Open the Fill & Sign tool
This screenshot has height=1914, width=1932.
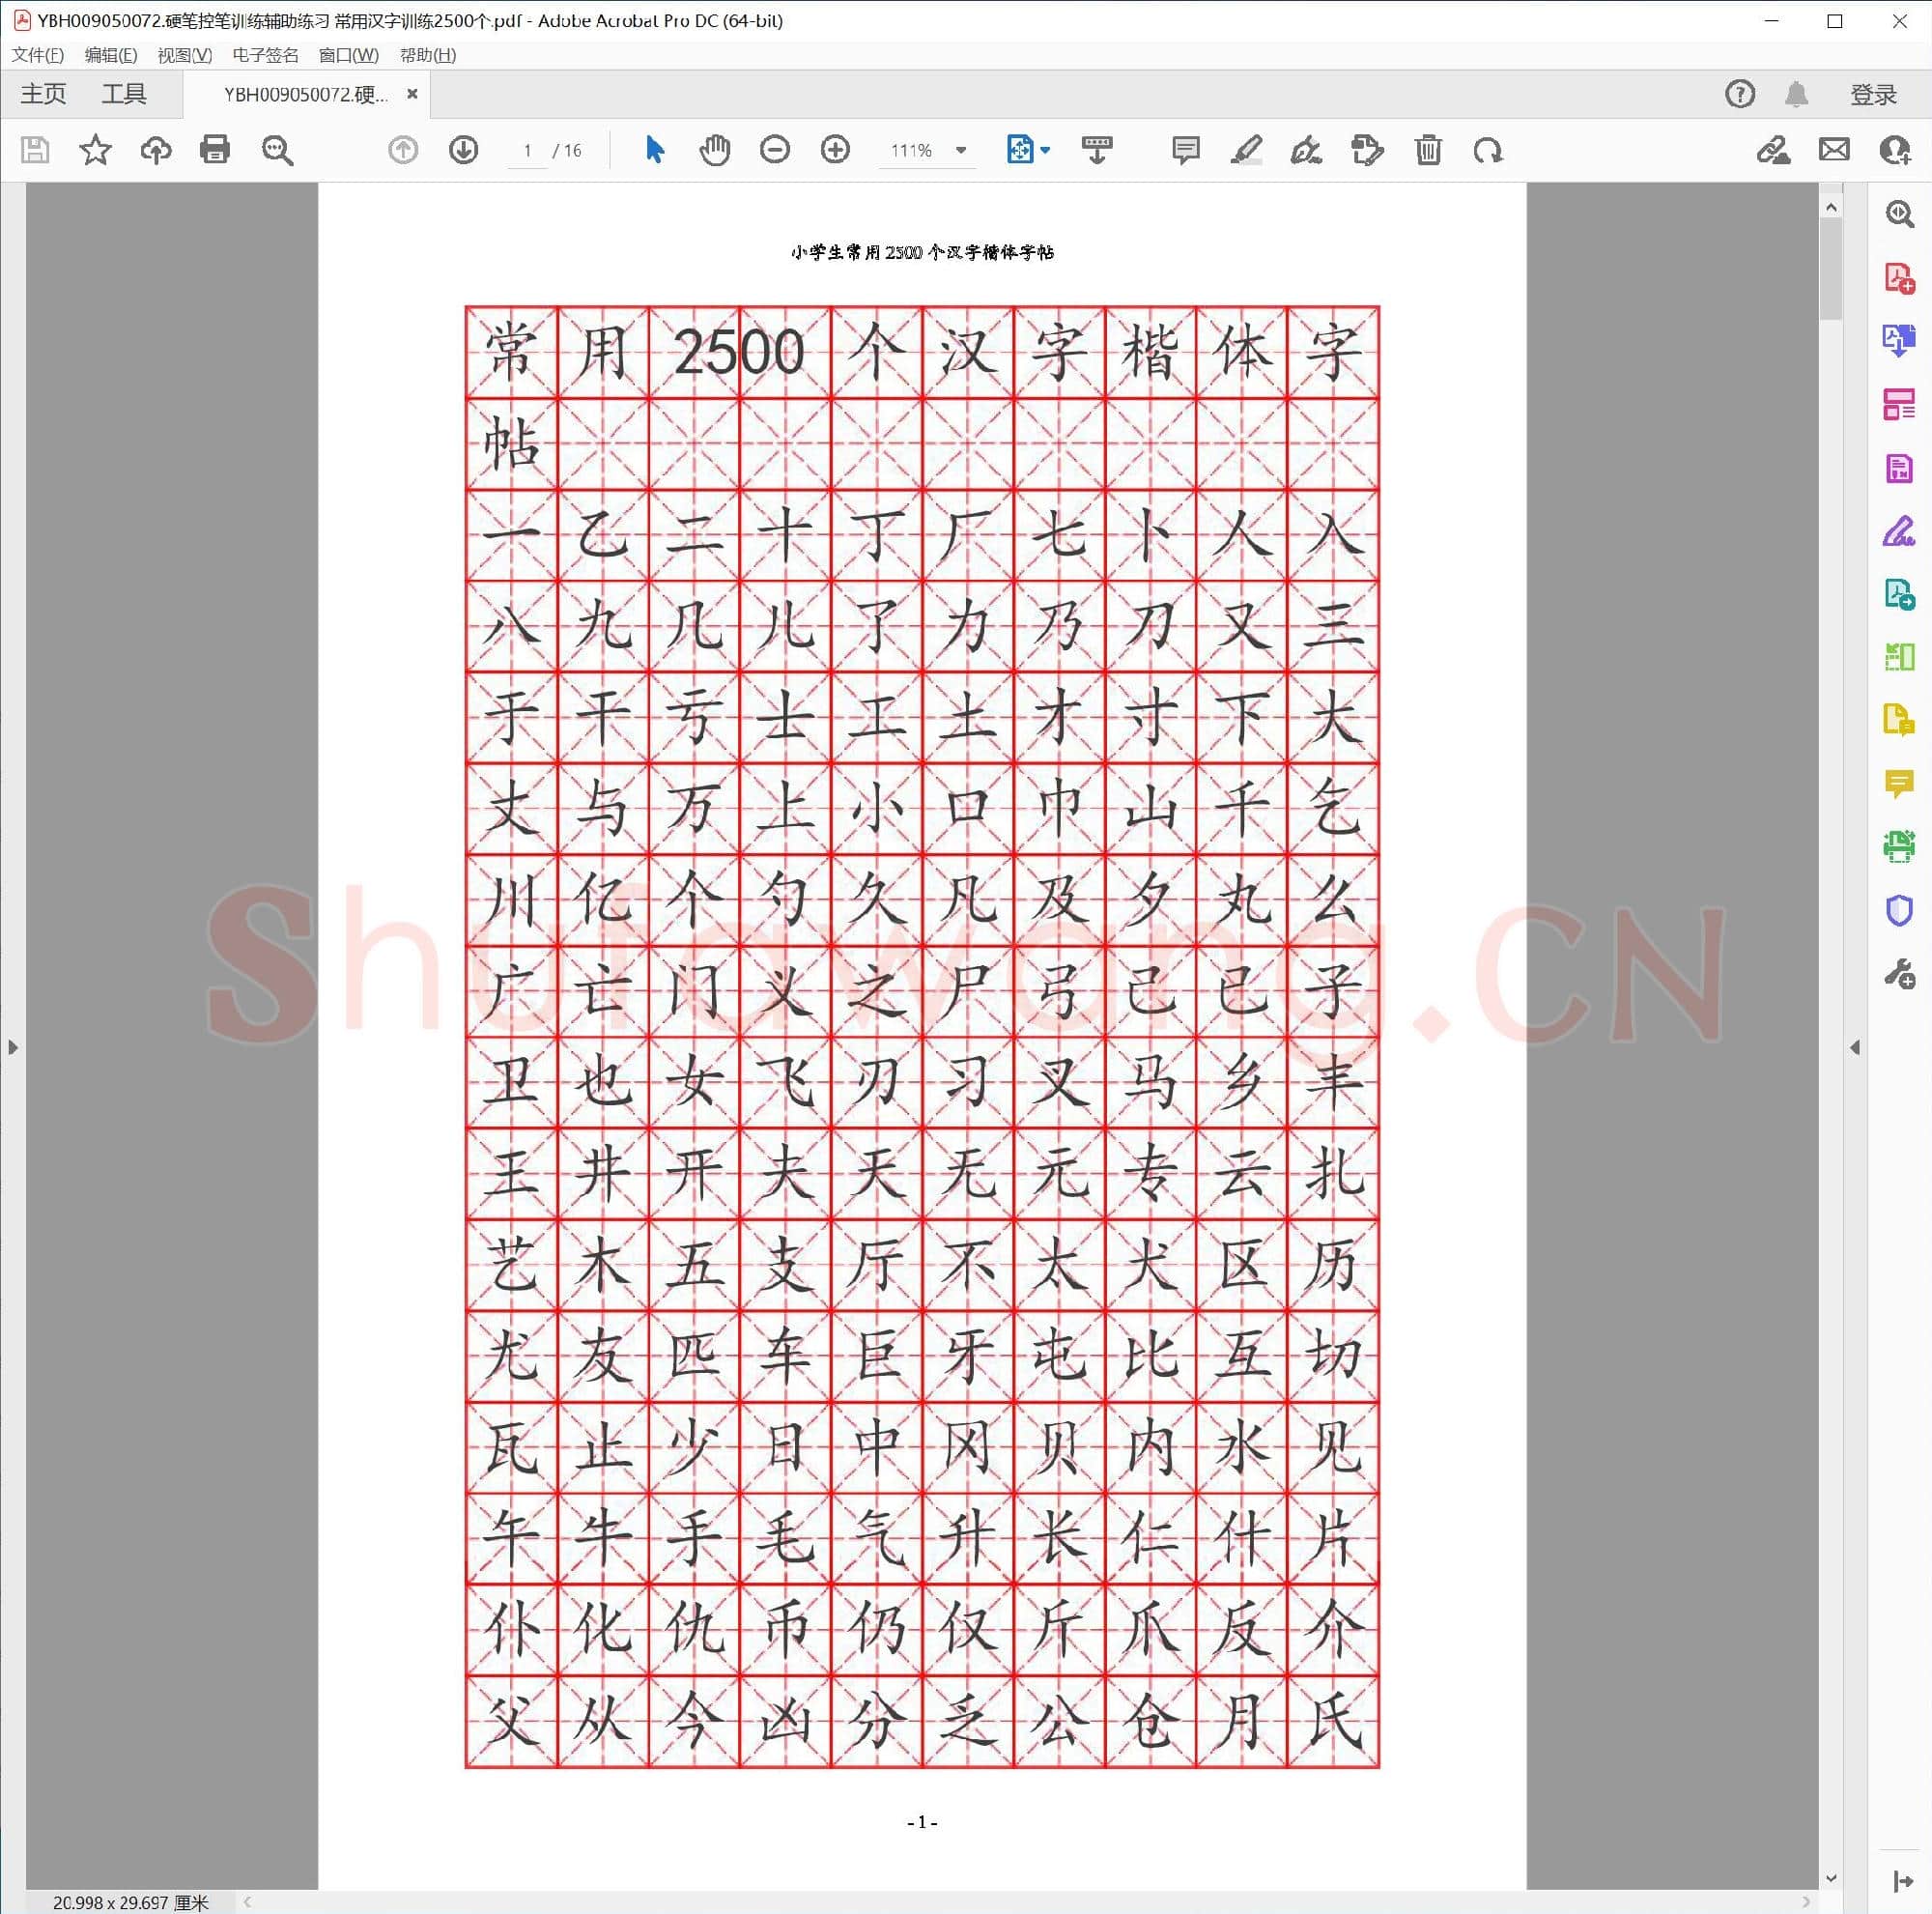click(x=1898, y=533)
